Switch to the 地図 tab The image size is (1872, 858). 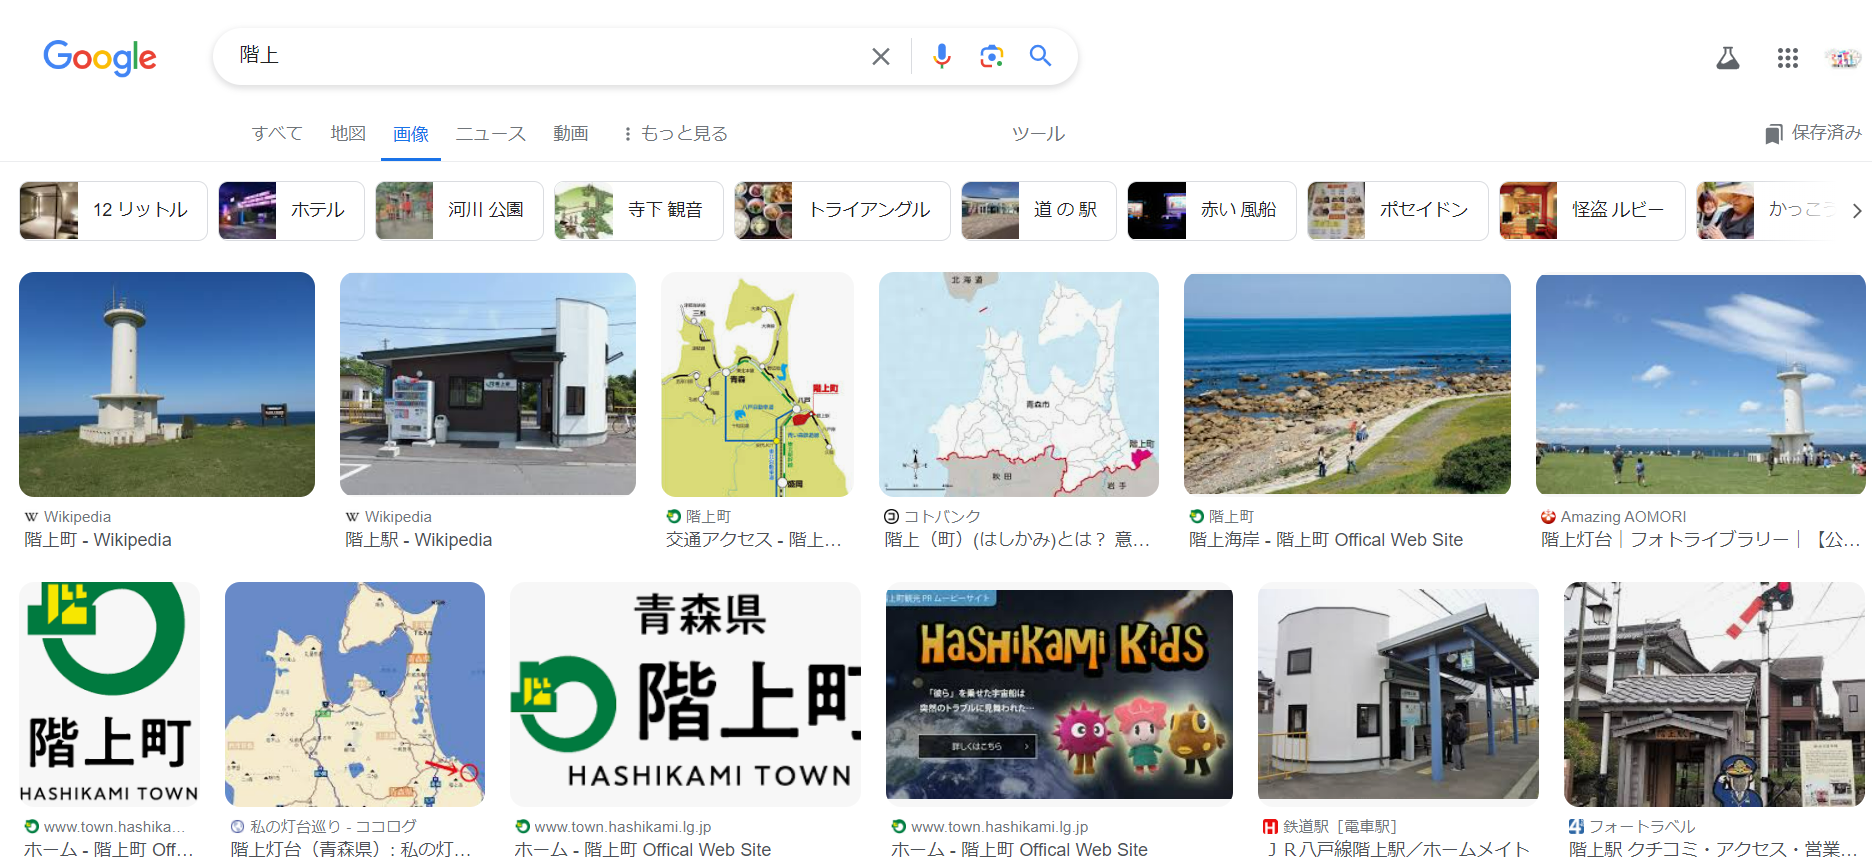(348, 134)
